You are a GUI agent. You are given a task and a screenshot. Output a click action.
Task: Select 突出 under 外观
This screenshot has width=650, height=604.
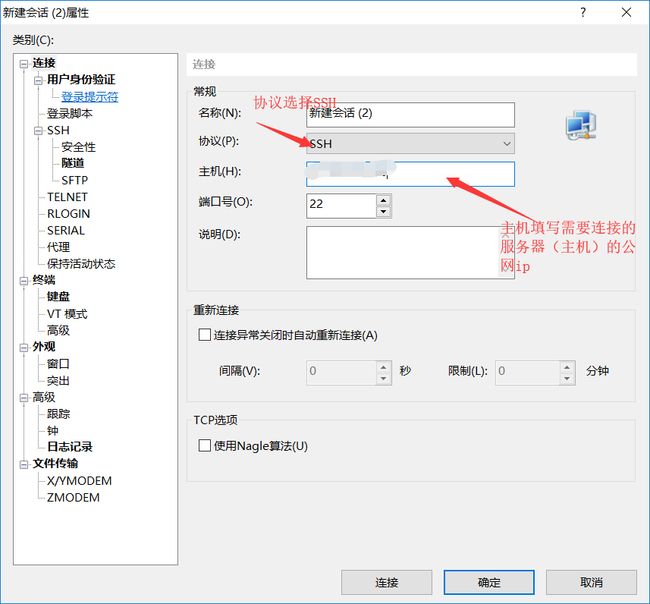pyautogui.click(x=58, y=381)
